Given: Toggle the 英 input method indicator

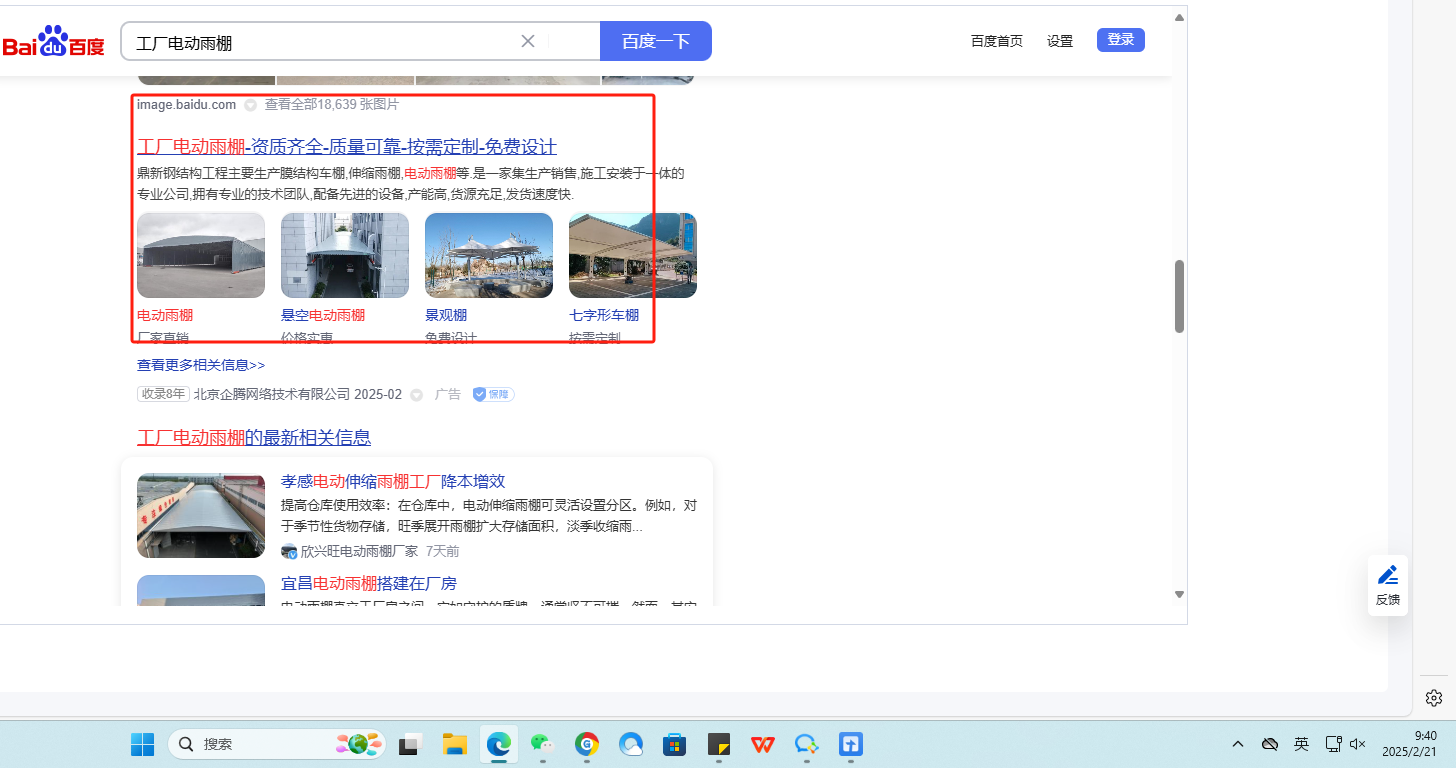Looking at the screenshot, I should [1301, 744].
